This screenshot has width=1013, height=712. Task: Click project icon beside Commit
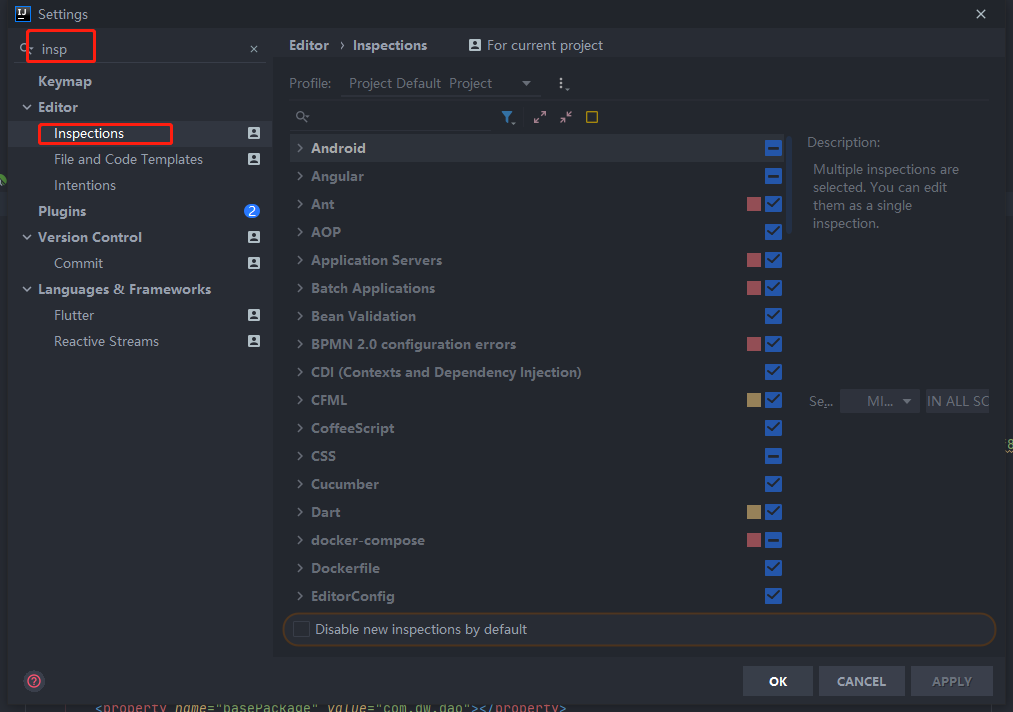click(x=254, y=263)
